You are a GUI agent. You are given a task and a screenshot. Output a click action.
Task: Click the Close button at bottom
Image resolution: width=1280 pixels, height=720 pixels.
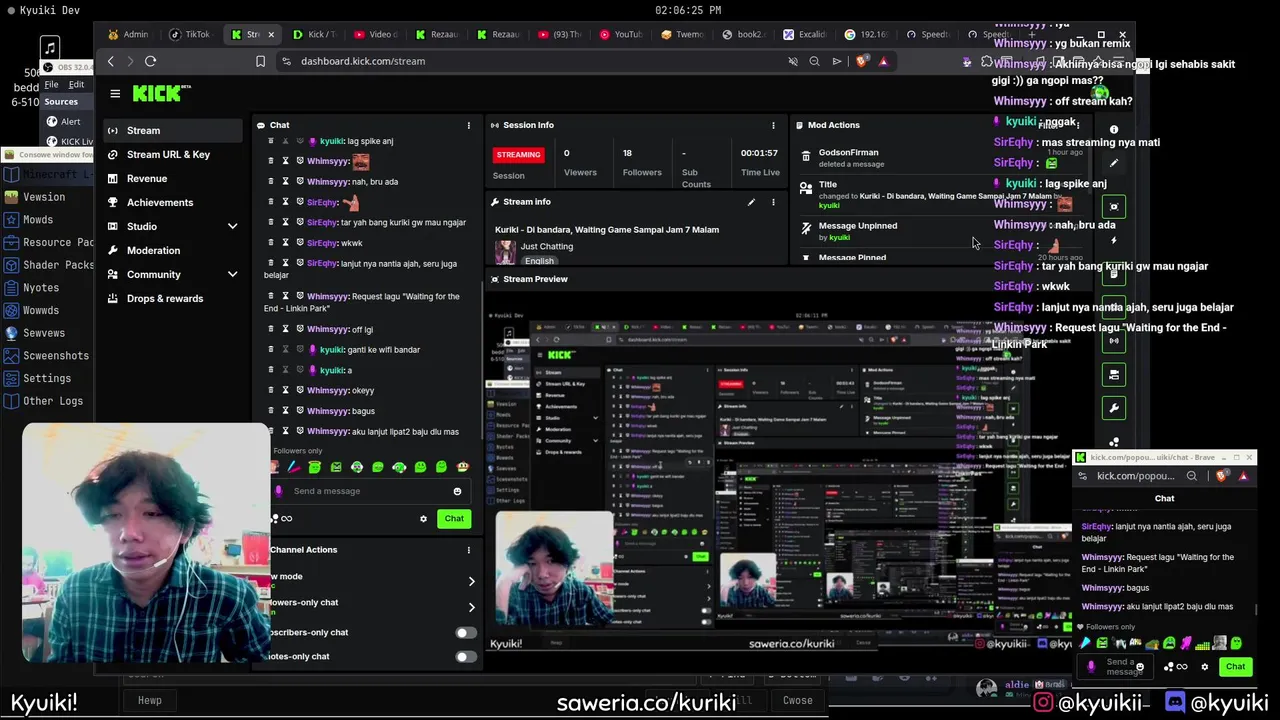[797, 700]
